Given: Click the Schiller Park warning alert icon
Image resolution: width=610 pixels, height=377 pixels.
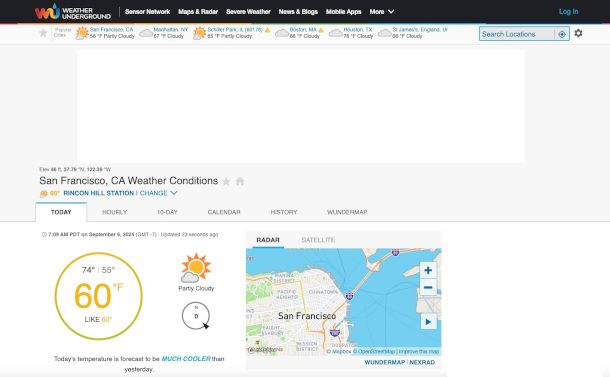Looking at the screenshot, I should pyautogui.click(x=267, y=30).
